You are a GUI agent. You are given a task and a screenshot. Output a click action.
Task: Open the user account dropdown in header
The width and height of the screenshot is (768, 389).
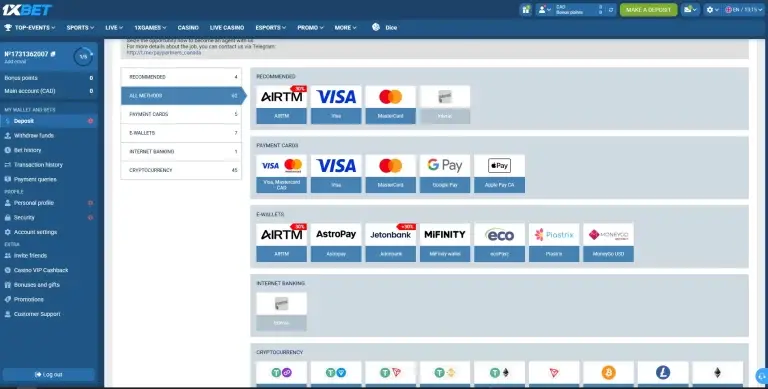click(x=544, y=10)
